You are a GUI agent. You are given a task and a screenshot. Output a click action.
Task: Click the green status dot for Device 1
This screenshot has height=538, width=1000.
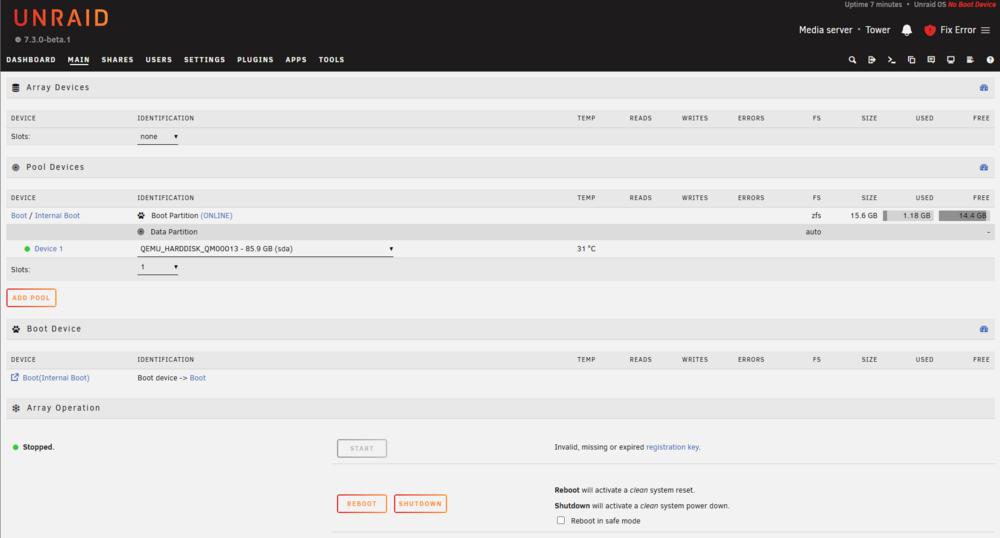[x=27, y=249]
